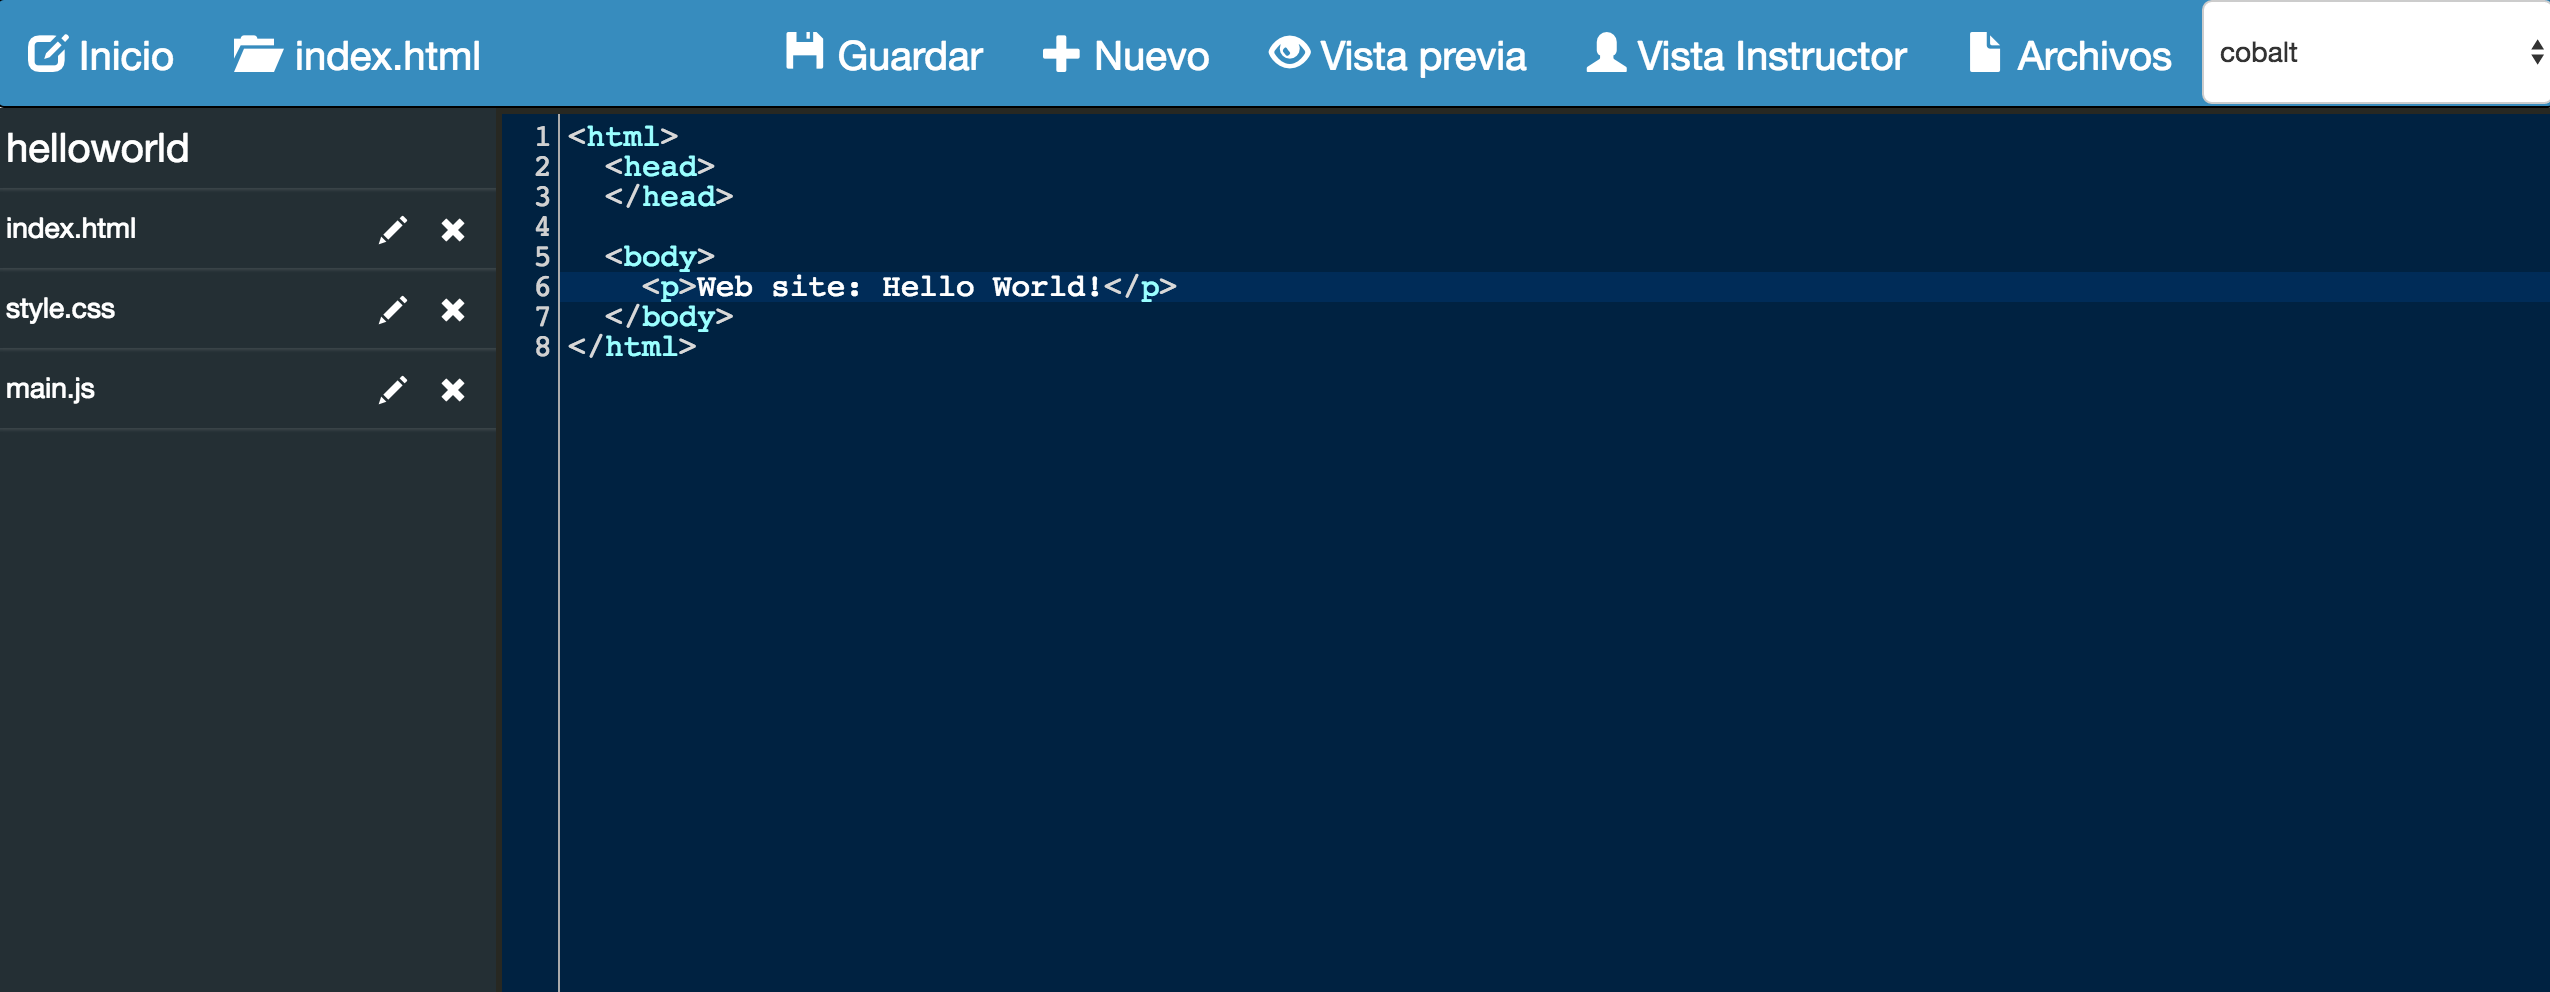Delete index.html with its X icon
This screenshot has width=2550, height=992.
click(453, 230)
